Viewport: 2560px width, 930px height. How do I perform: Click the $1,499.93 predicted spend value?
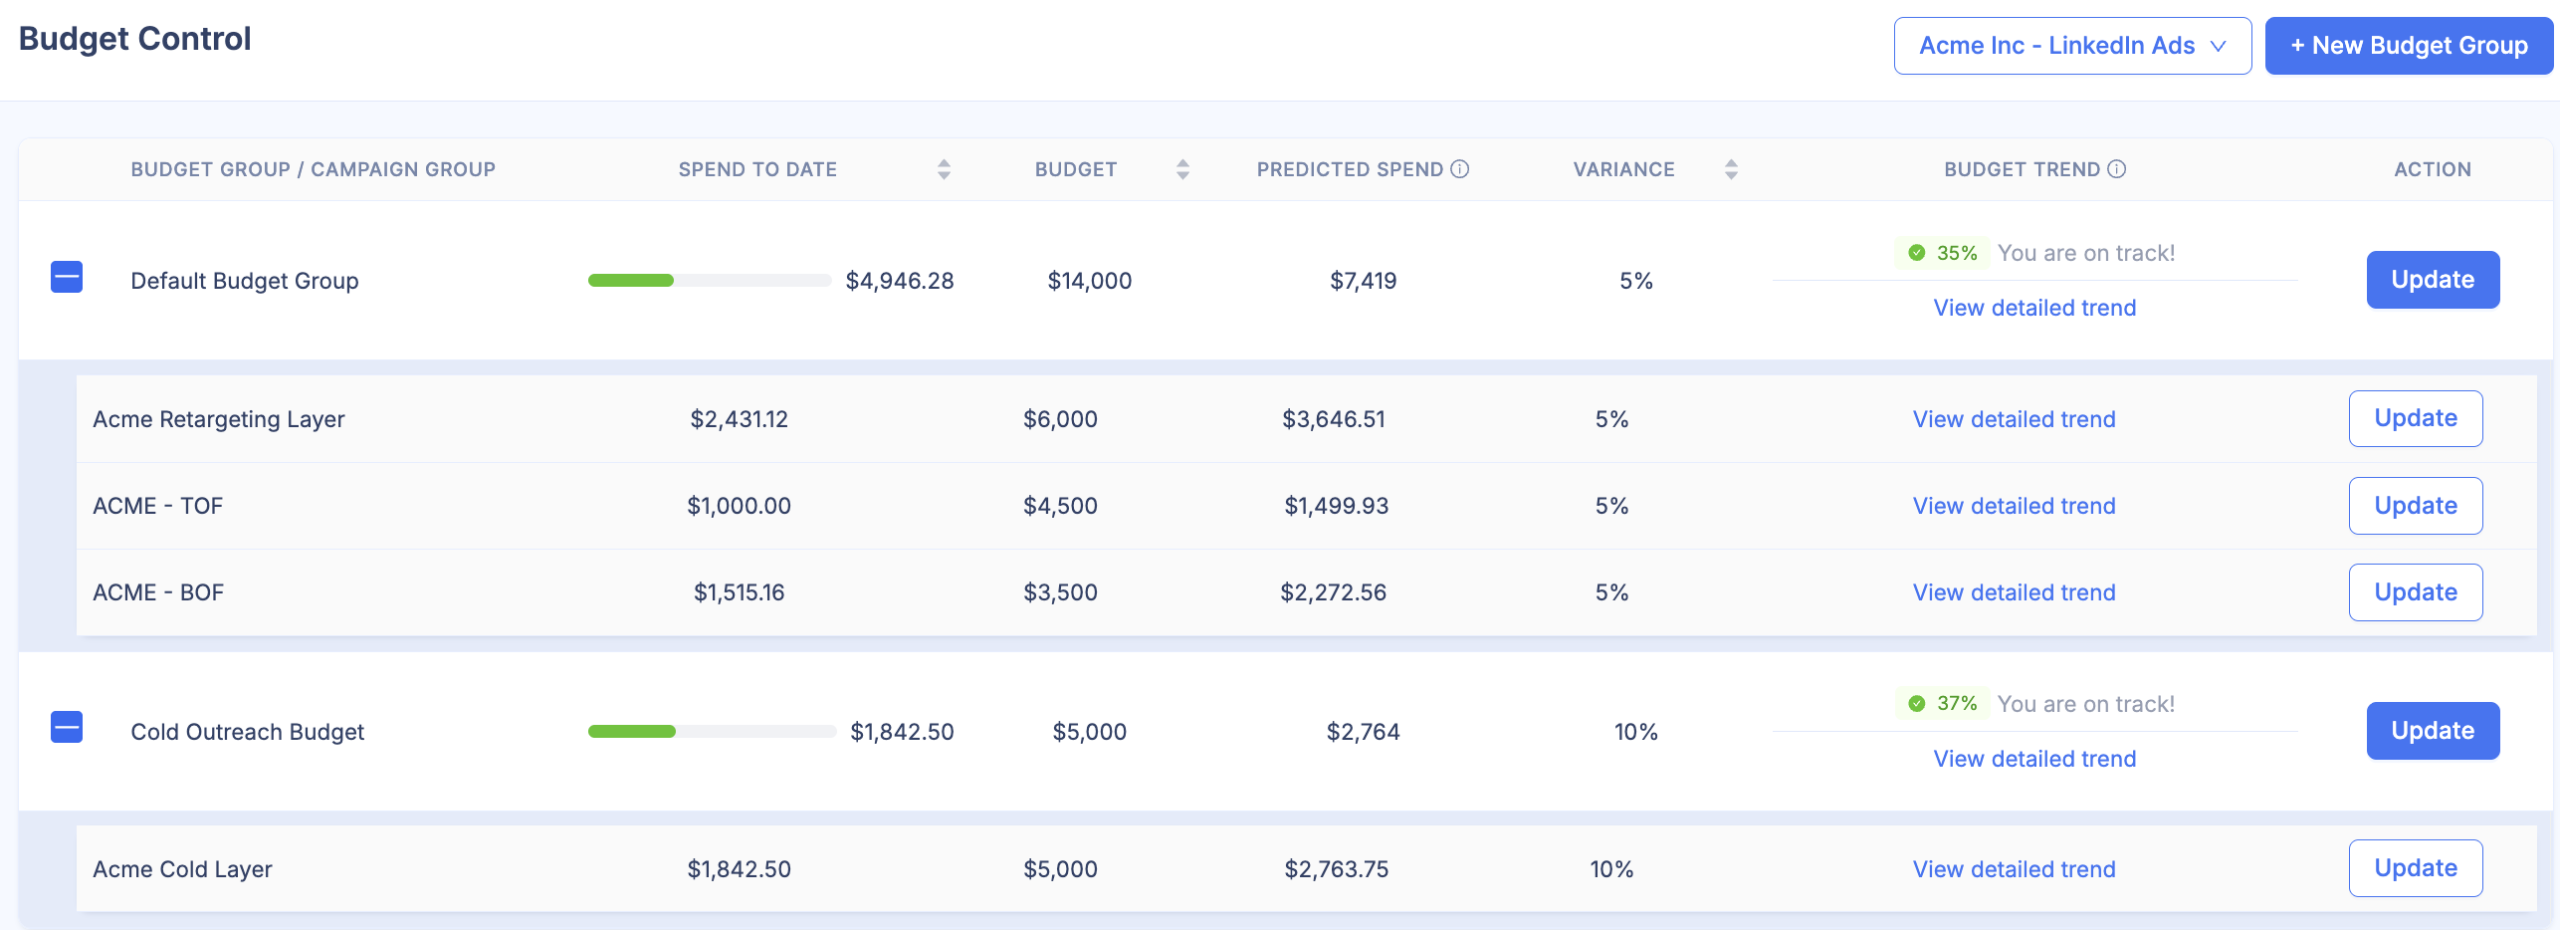[1336, 506]
